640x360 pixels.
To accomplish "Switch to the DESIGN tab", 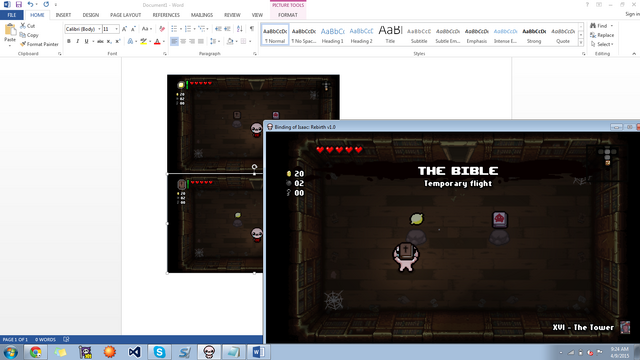I will click(x=91, y=15).
